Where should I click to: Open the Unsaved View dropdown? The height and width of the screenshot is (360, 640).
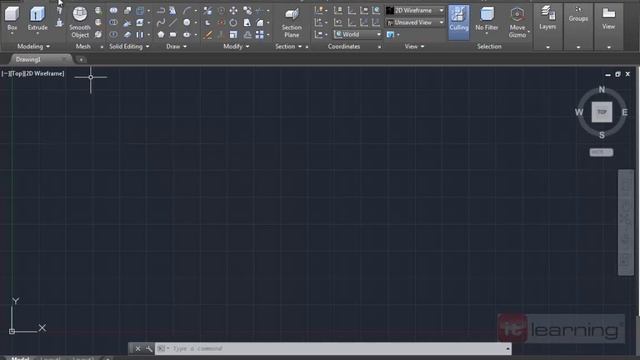tap(415, 22)
